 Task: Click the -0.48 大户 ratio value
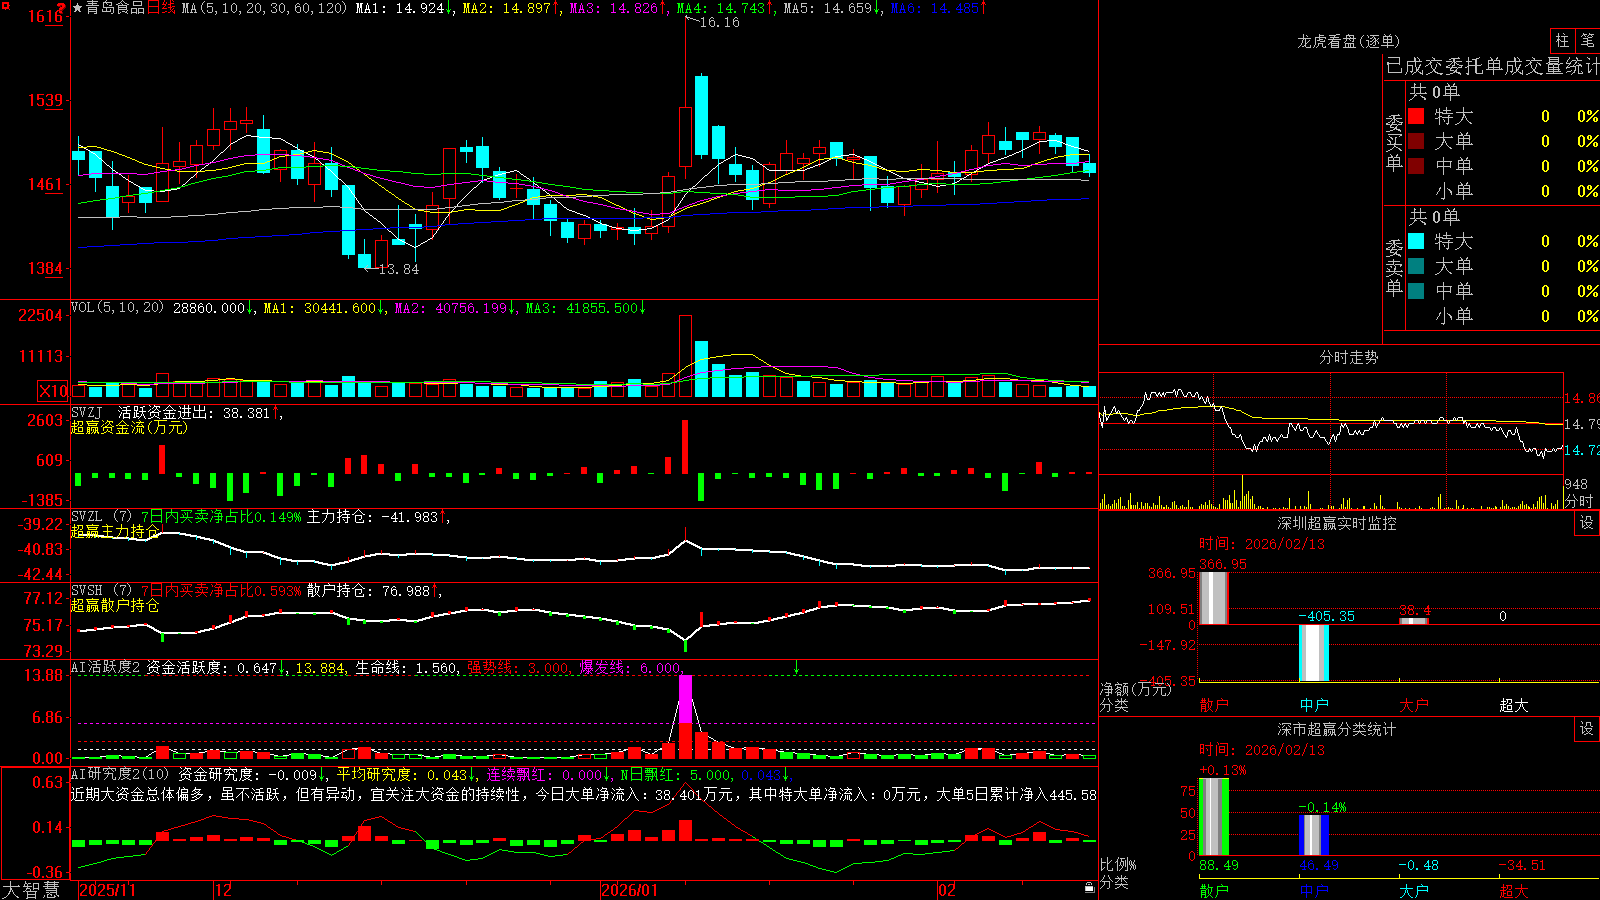(1418, 865)
